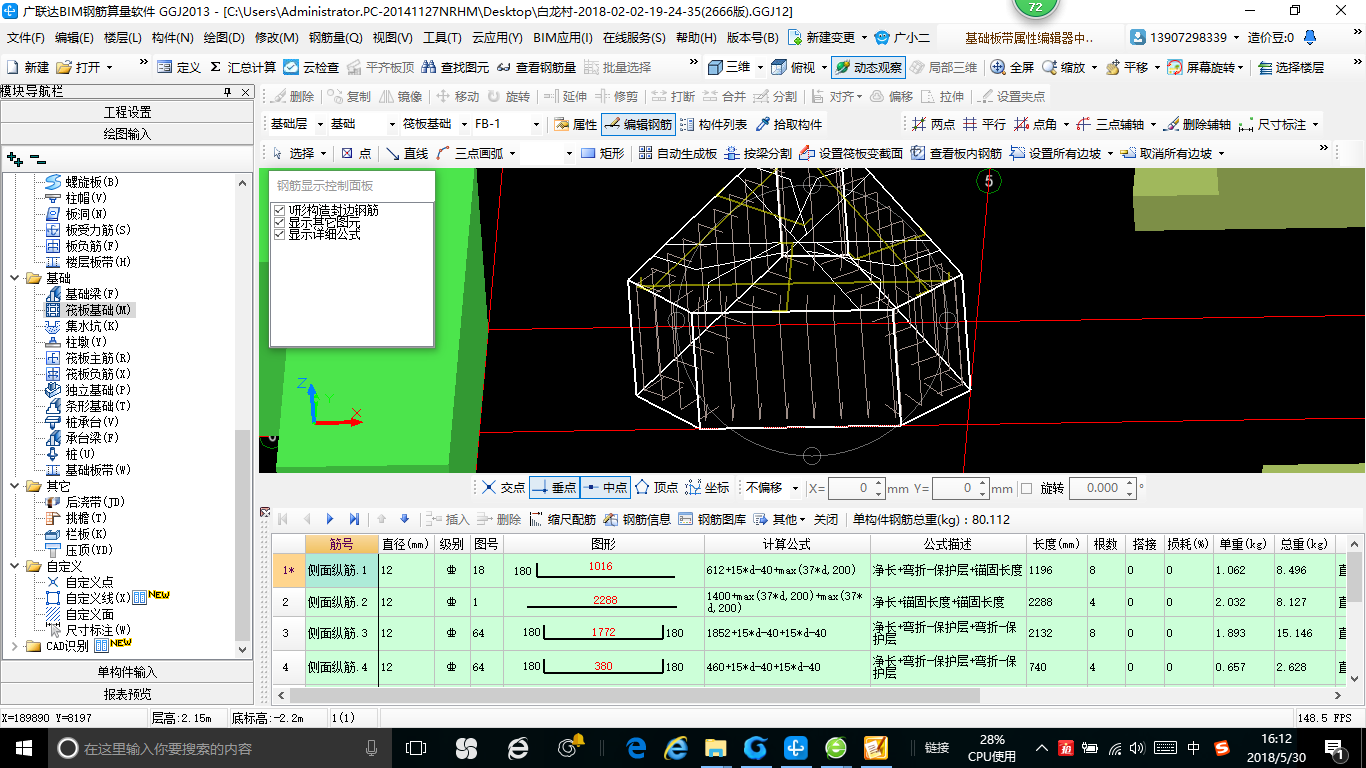Click 关闭 in rebar edit toolbar
This screenshot has width=1366, height=768.
(826, 519)
